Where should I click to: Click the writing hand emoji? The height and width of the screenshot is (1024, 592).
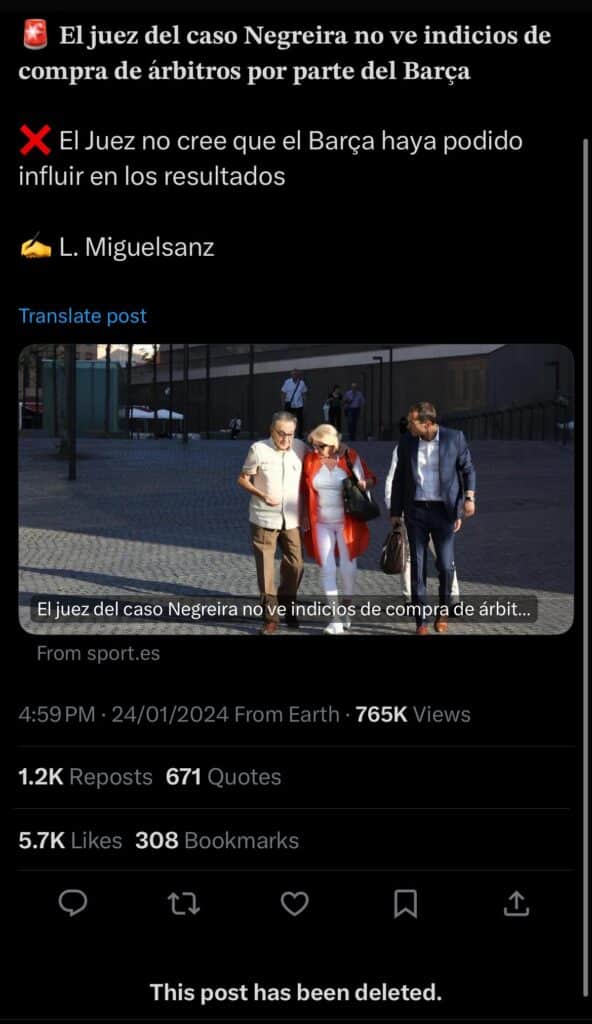tap(35, 248)
